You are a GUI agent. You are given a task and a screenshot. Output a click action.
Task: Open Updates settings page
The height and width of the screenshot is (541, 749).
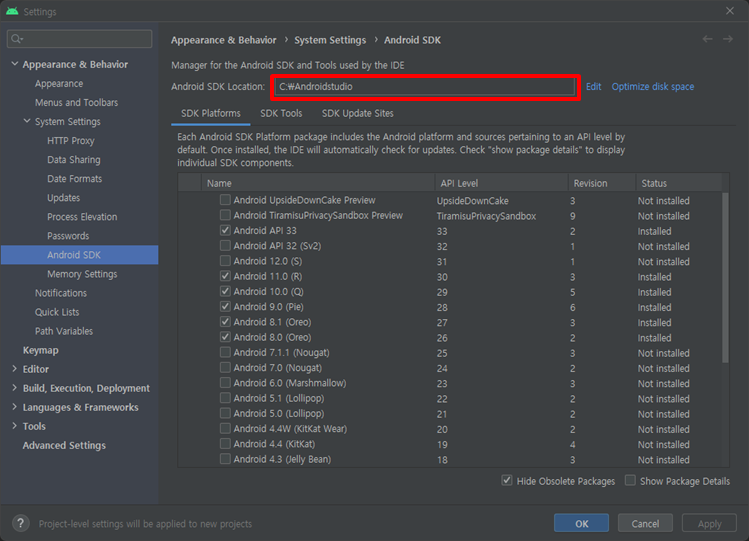click(x=64, y=198)
